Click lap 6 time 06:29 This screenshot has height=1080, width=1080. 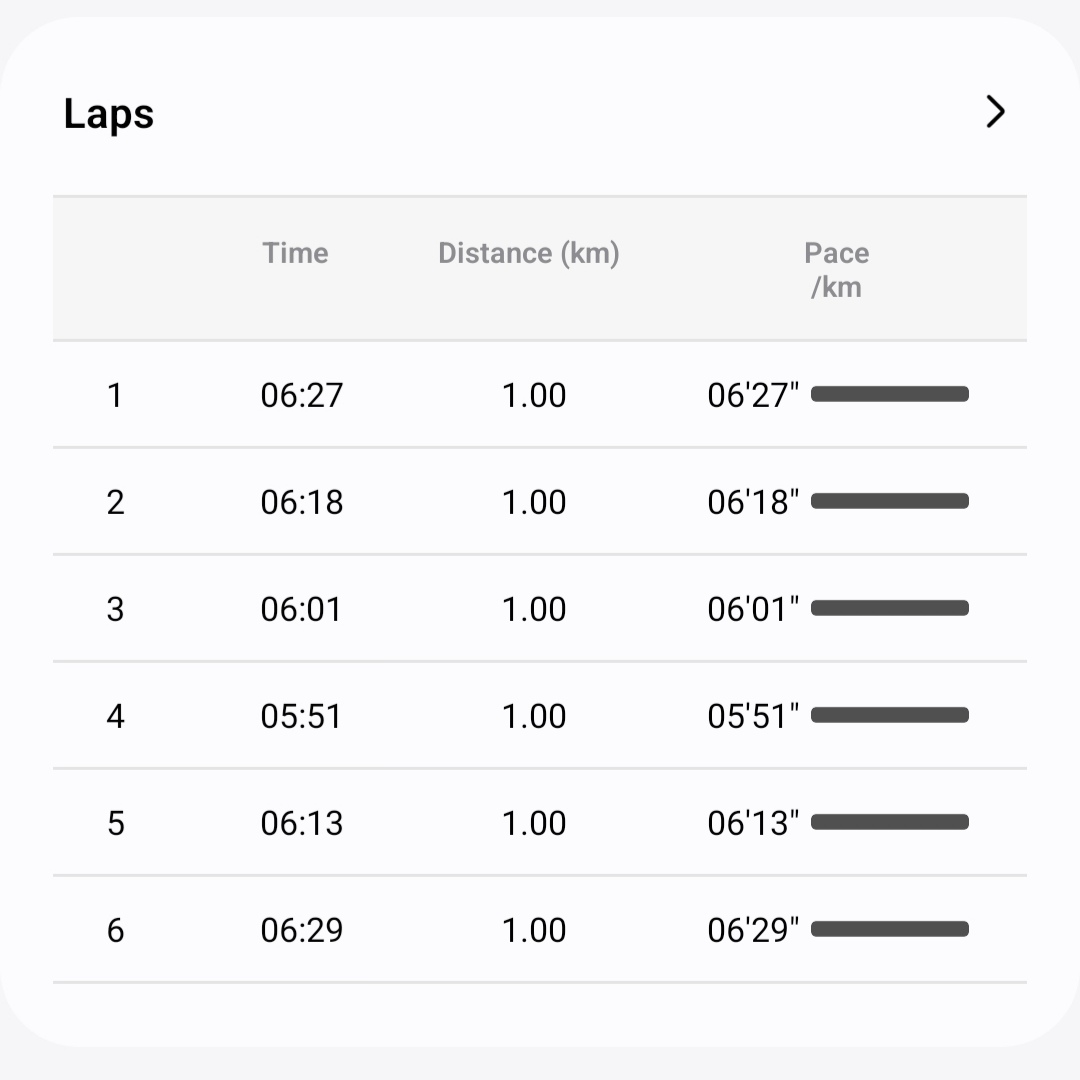302,931
